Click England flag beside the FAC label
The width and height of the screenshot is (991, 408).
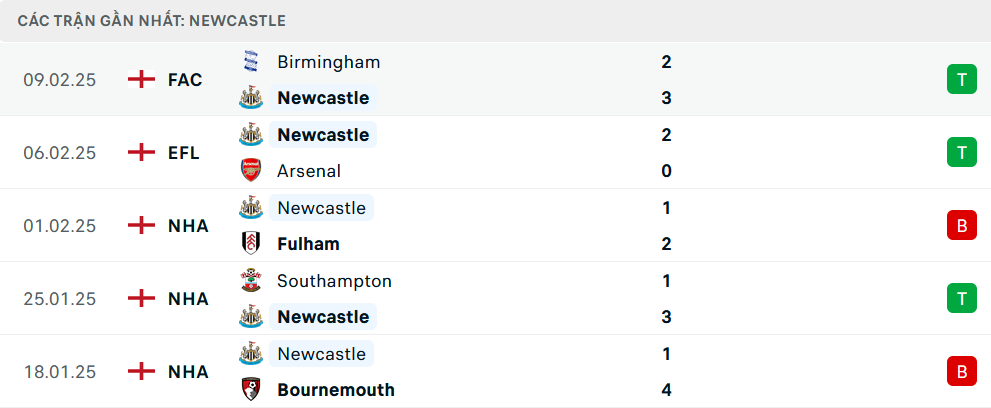point(142,80)
